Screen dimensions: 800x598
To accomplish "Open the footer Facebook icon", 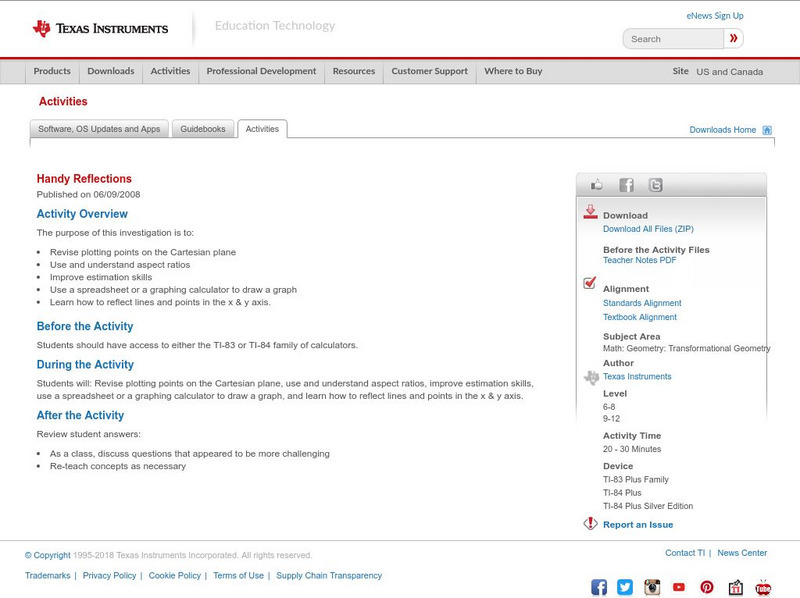I will coord(599,587).
